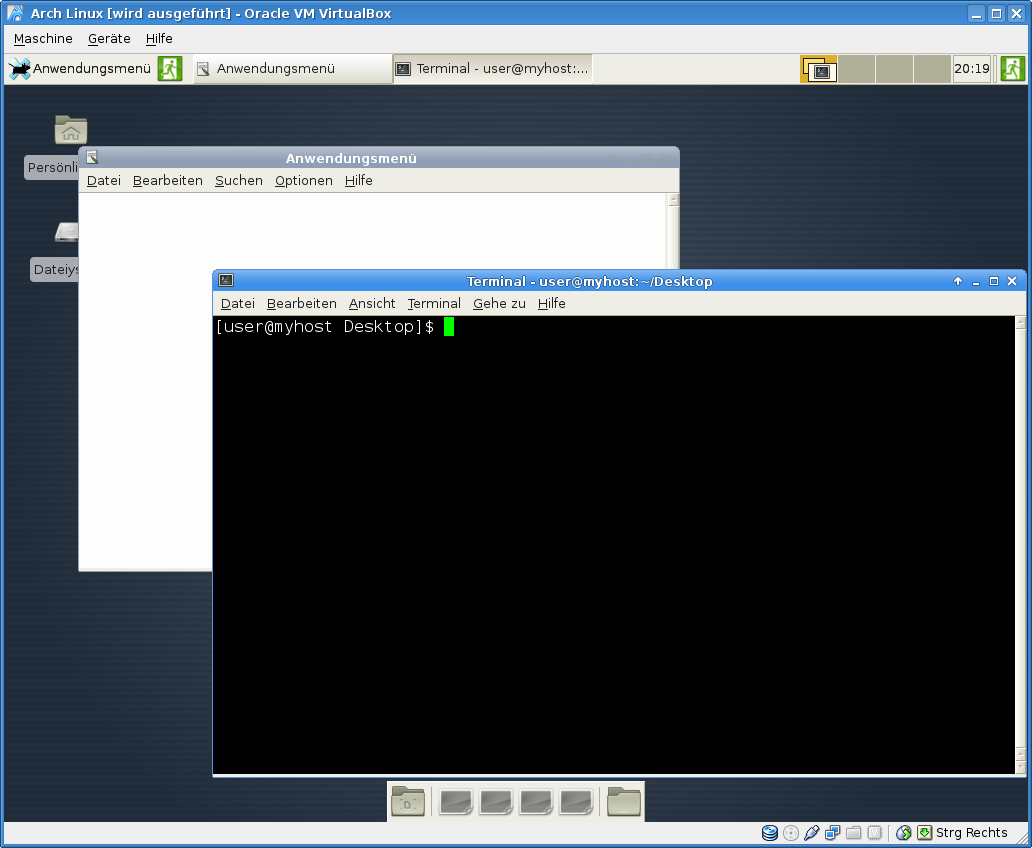Open the home folder desktop icon
Screen dimensions: 1032x848
70,130
